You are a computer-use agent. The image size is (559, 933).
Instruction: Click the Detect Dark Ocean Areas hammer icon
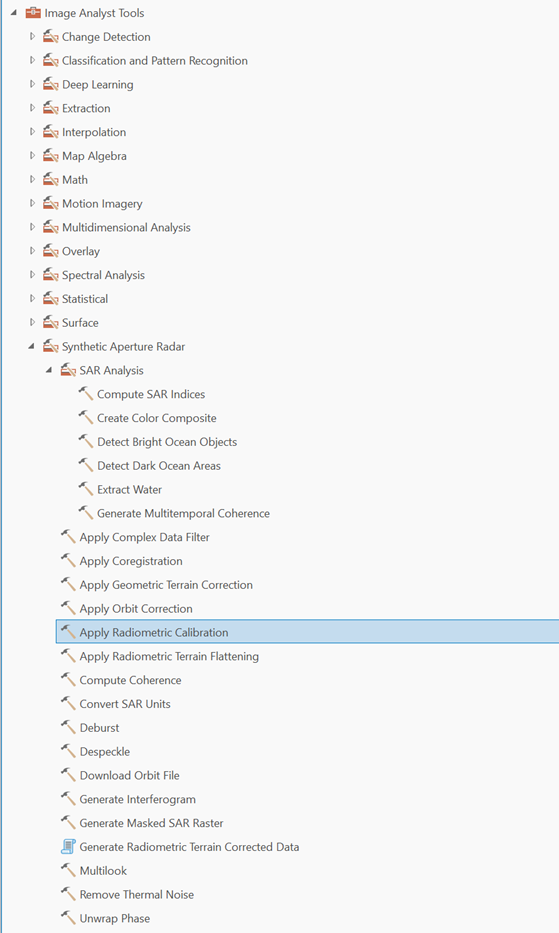[86, 465]
